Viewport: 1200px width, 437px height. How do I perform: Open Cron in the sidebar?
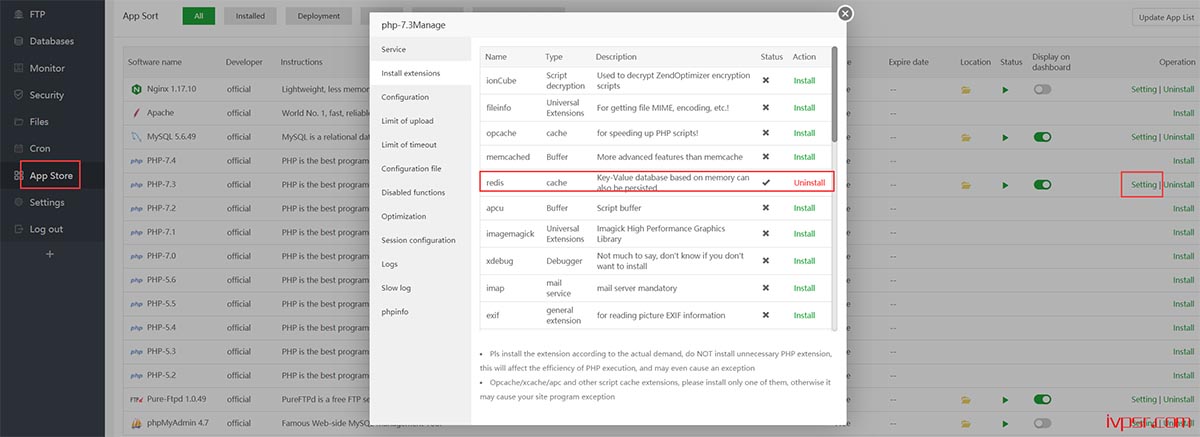(x=39, y=148)
